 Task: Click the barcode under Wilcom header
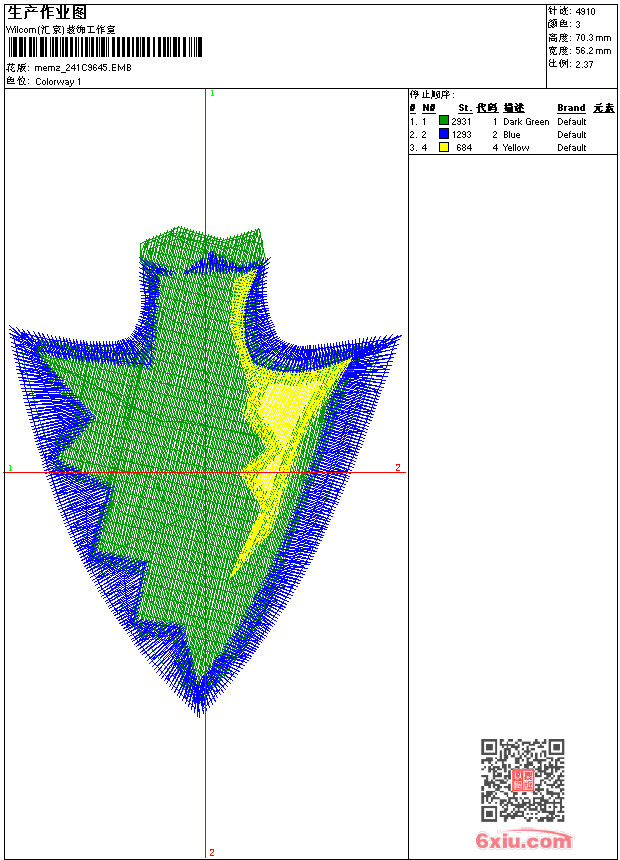pos(105,48)
